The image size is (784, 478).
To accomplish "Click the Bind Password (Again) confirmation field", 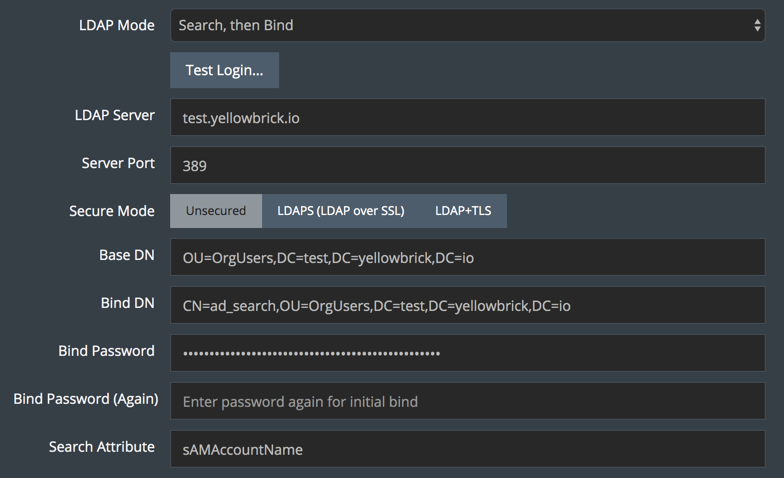I will point(467,401).
